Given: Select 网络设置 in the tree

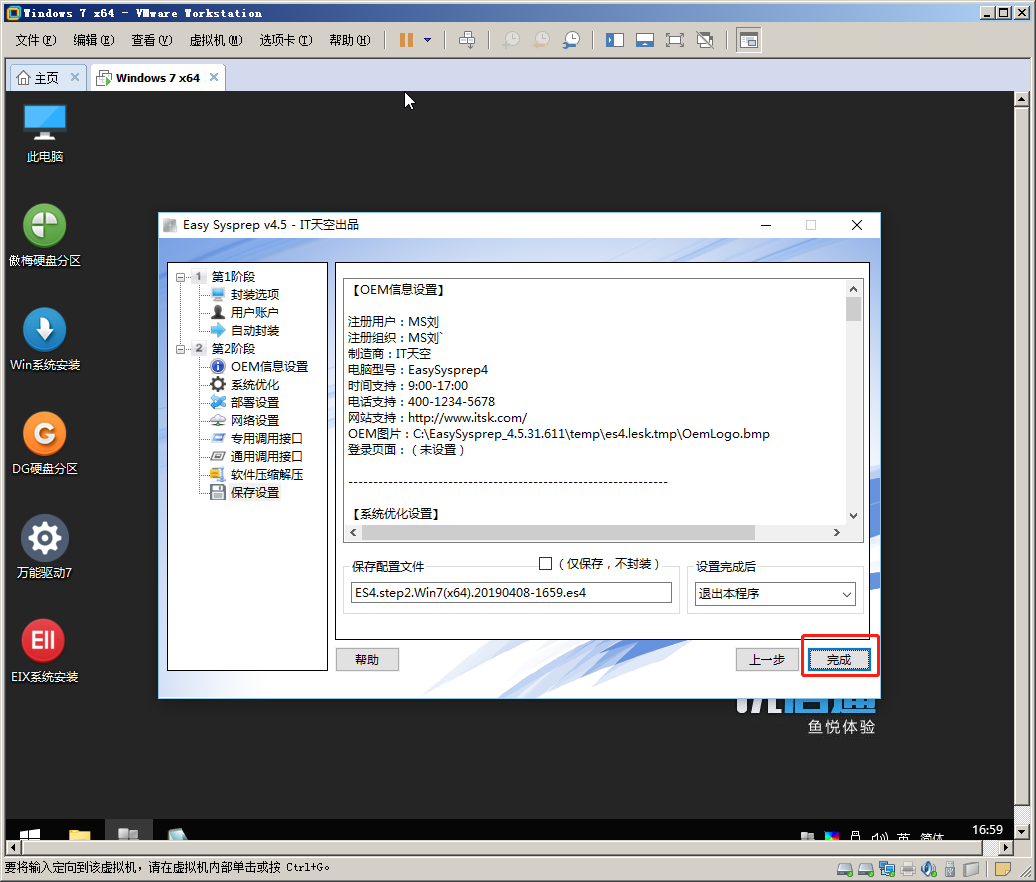Looking at the screenshot, I should click(x=255, y=420).
